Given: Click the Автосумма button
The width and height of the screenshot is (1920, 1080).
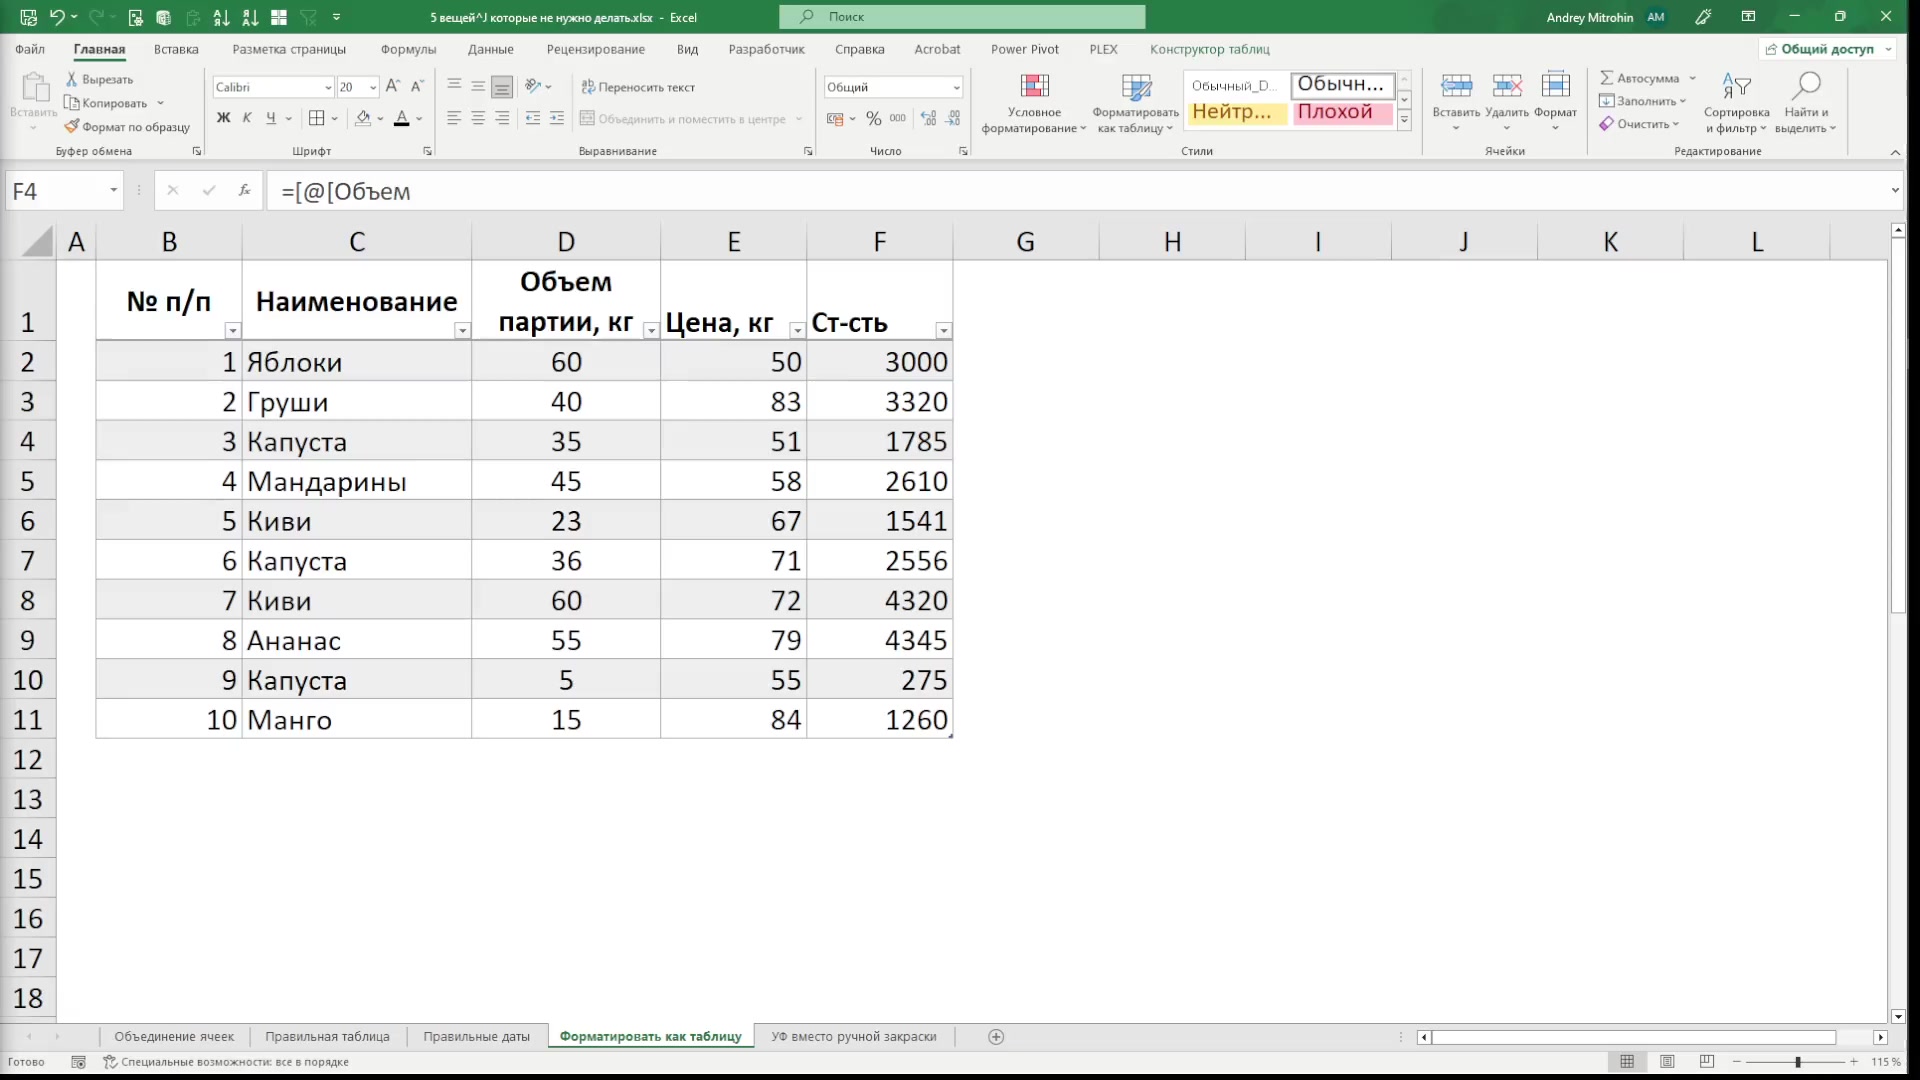Looking at the screenshot, I should point(1647,78).
